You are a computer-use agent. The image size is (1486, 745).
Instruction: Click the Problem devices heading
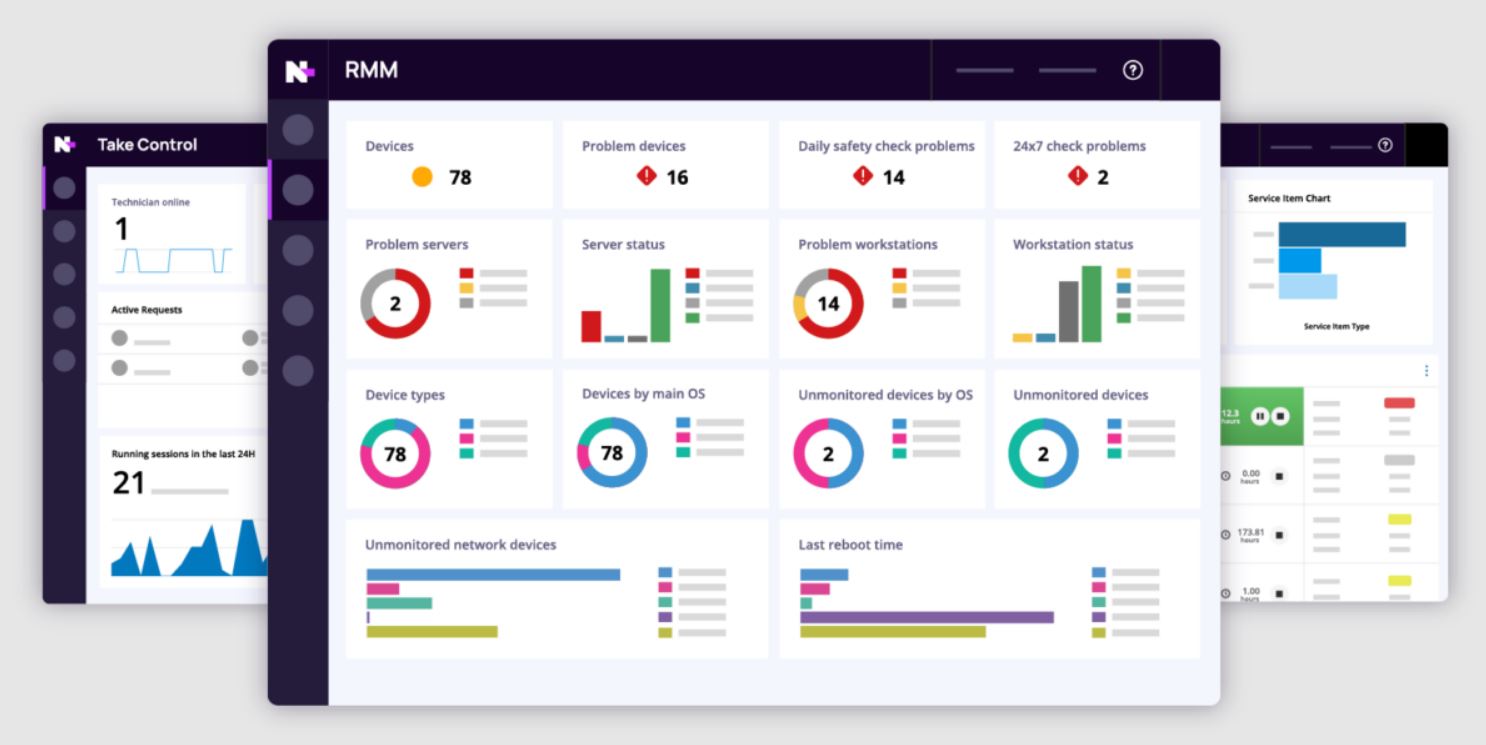pos(634,146)
